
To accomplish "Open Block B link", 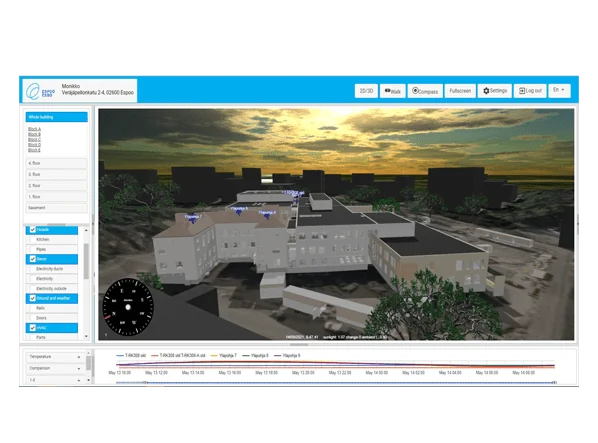I will click(34, 135).
